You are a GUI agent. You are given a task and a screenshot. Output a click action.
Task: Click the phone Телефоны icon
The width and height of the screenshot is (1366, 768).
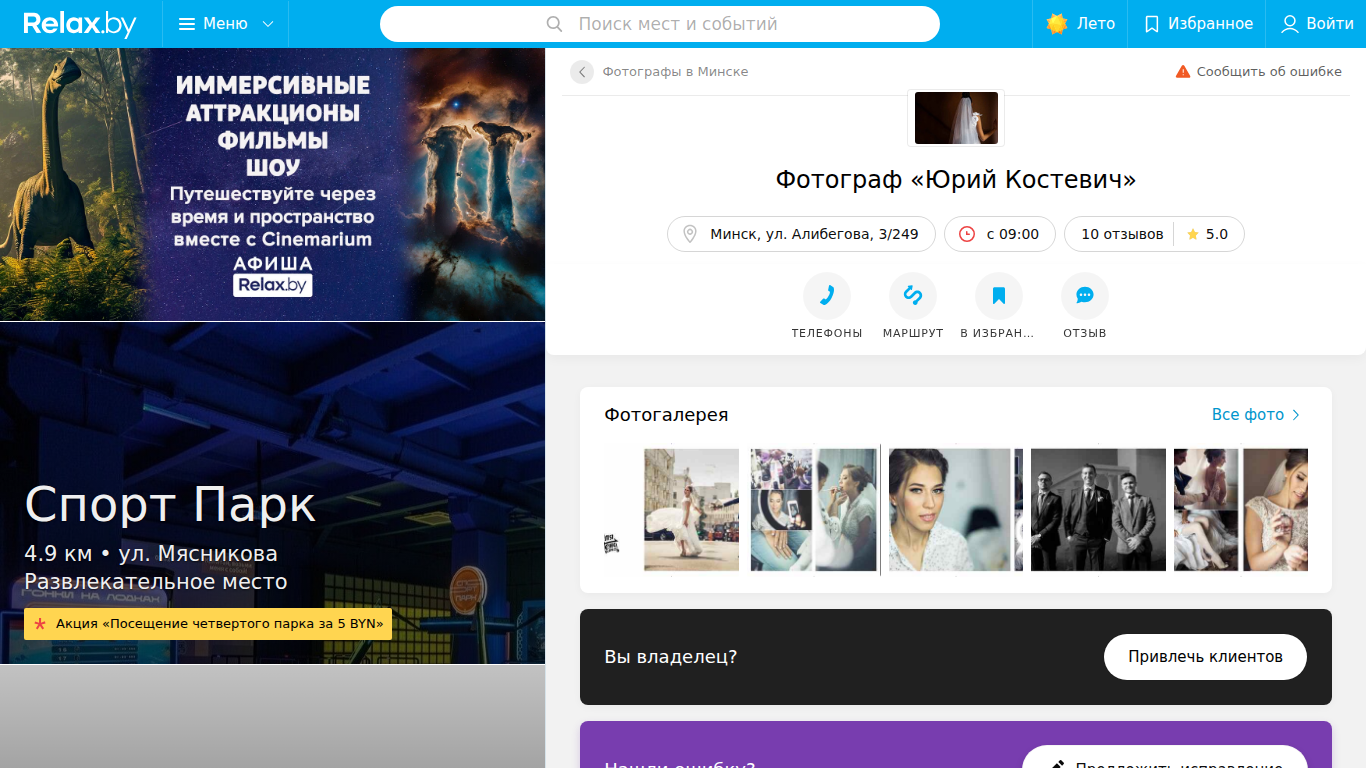click(x=827, y=296)
